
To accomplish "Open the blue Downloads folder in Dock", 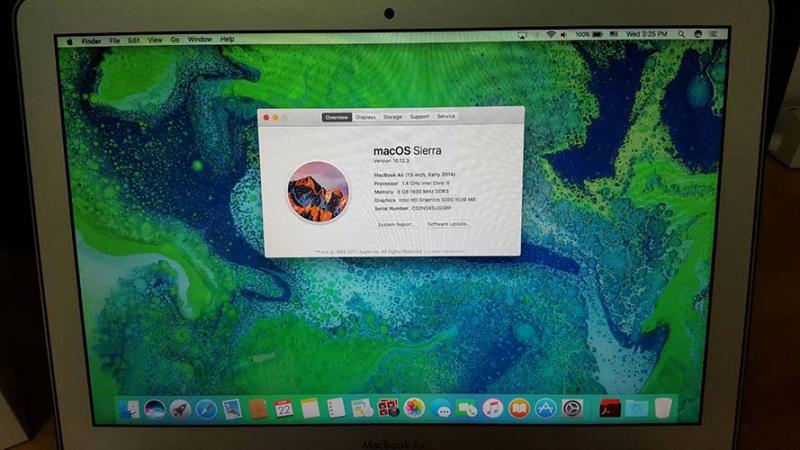I will coord(636,408).
